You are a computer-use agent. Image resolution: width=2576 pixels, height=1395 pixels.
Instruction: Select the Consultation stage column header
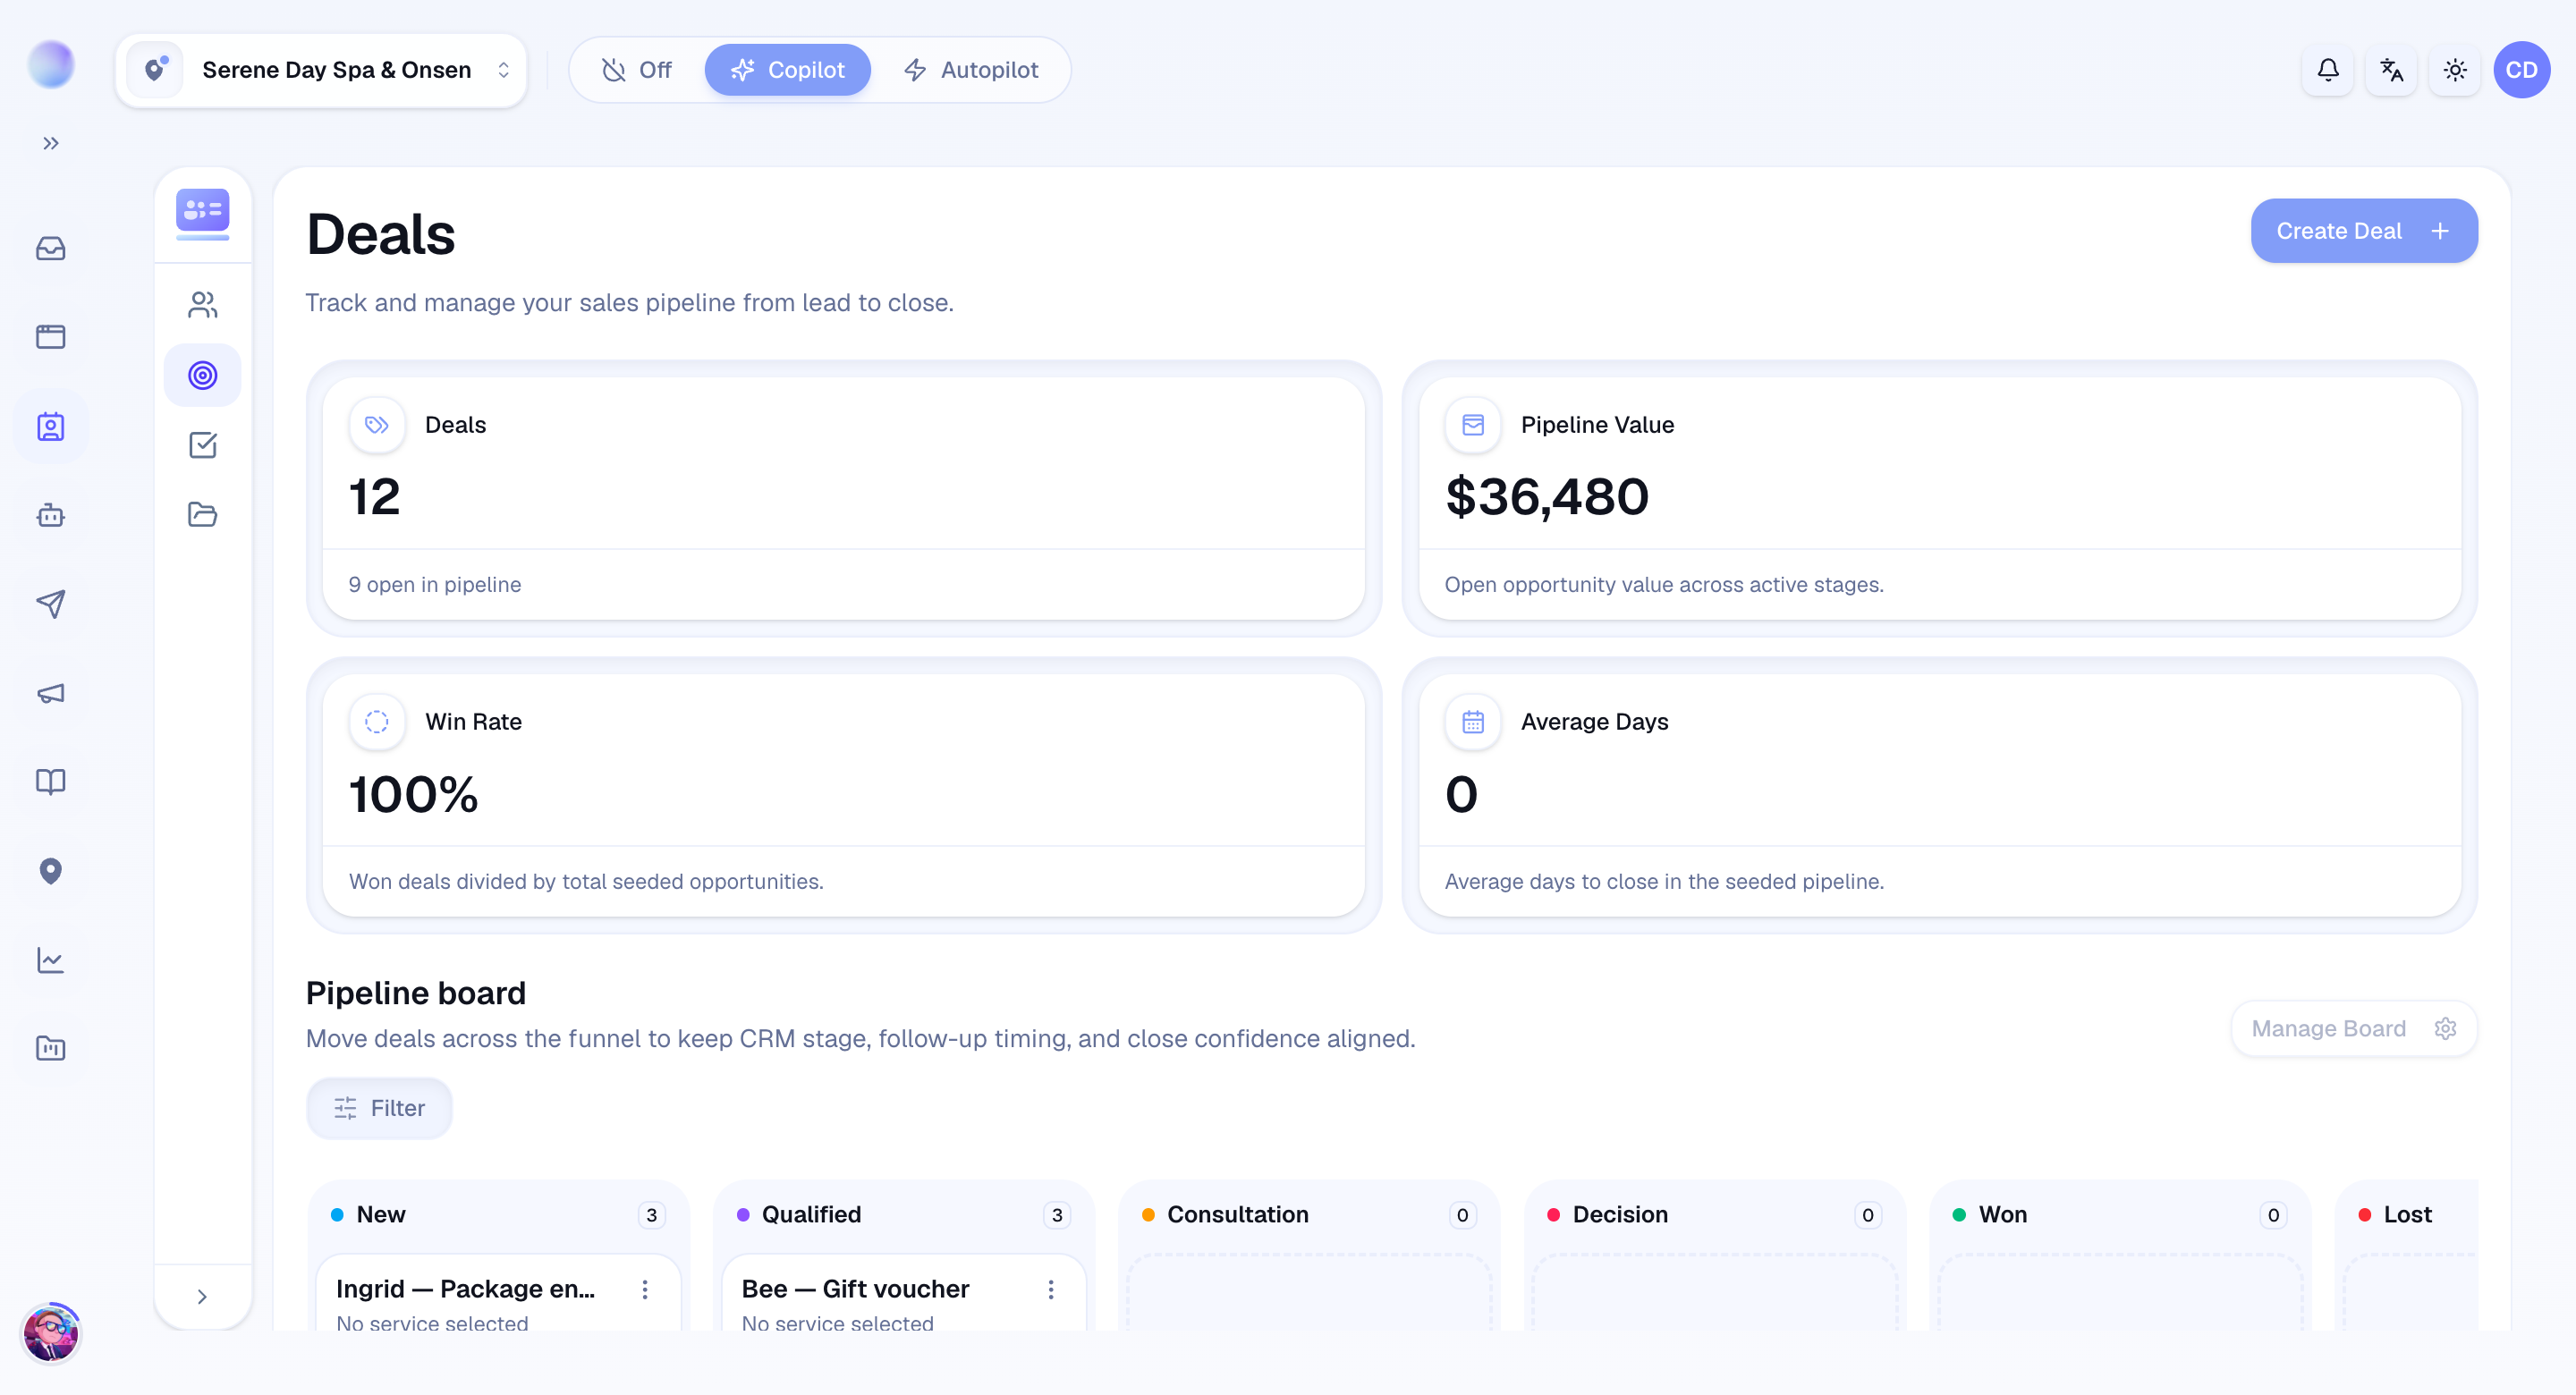point(1309,1215)
